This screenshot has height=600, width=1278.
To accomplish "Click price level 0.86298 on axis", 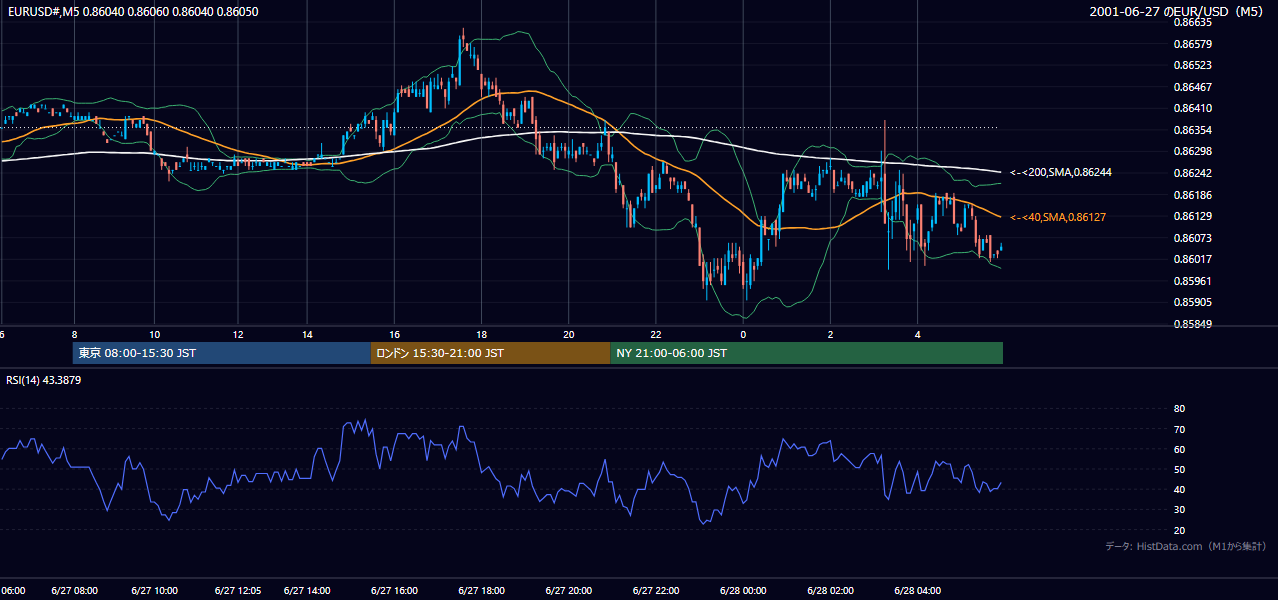I will coord(1192,151).
